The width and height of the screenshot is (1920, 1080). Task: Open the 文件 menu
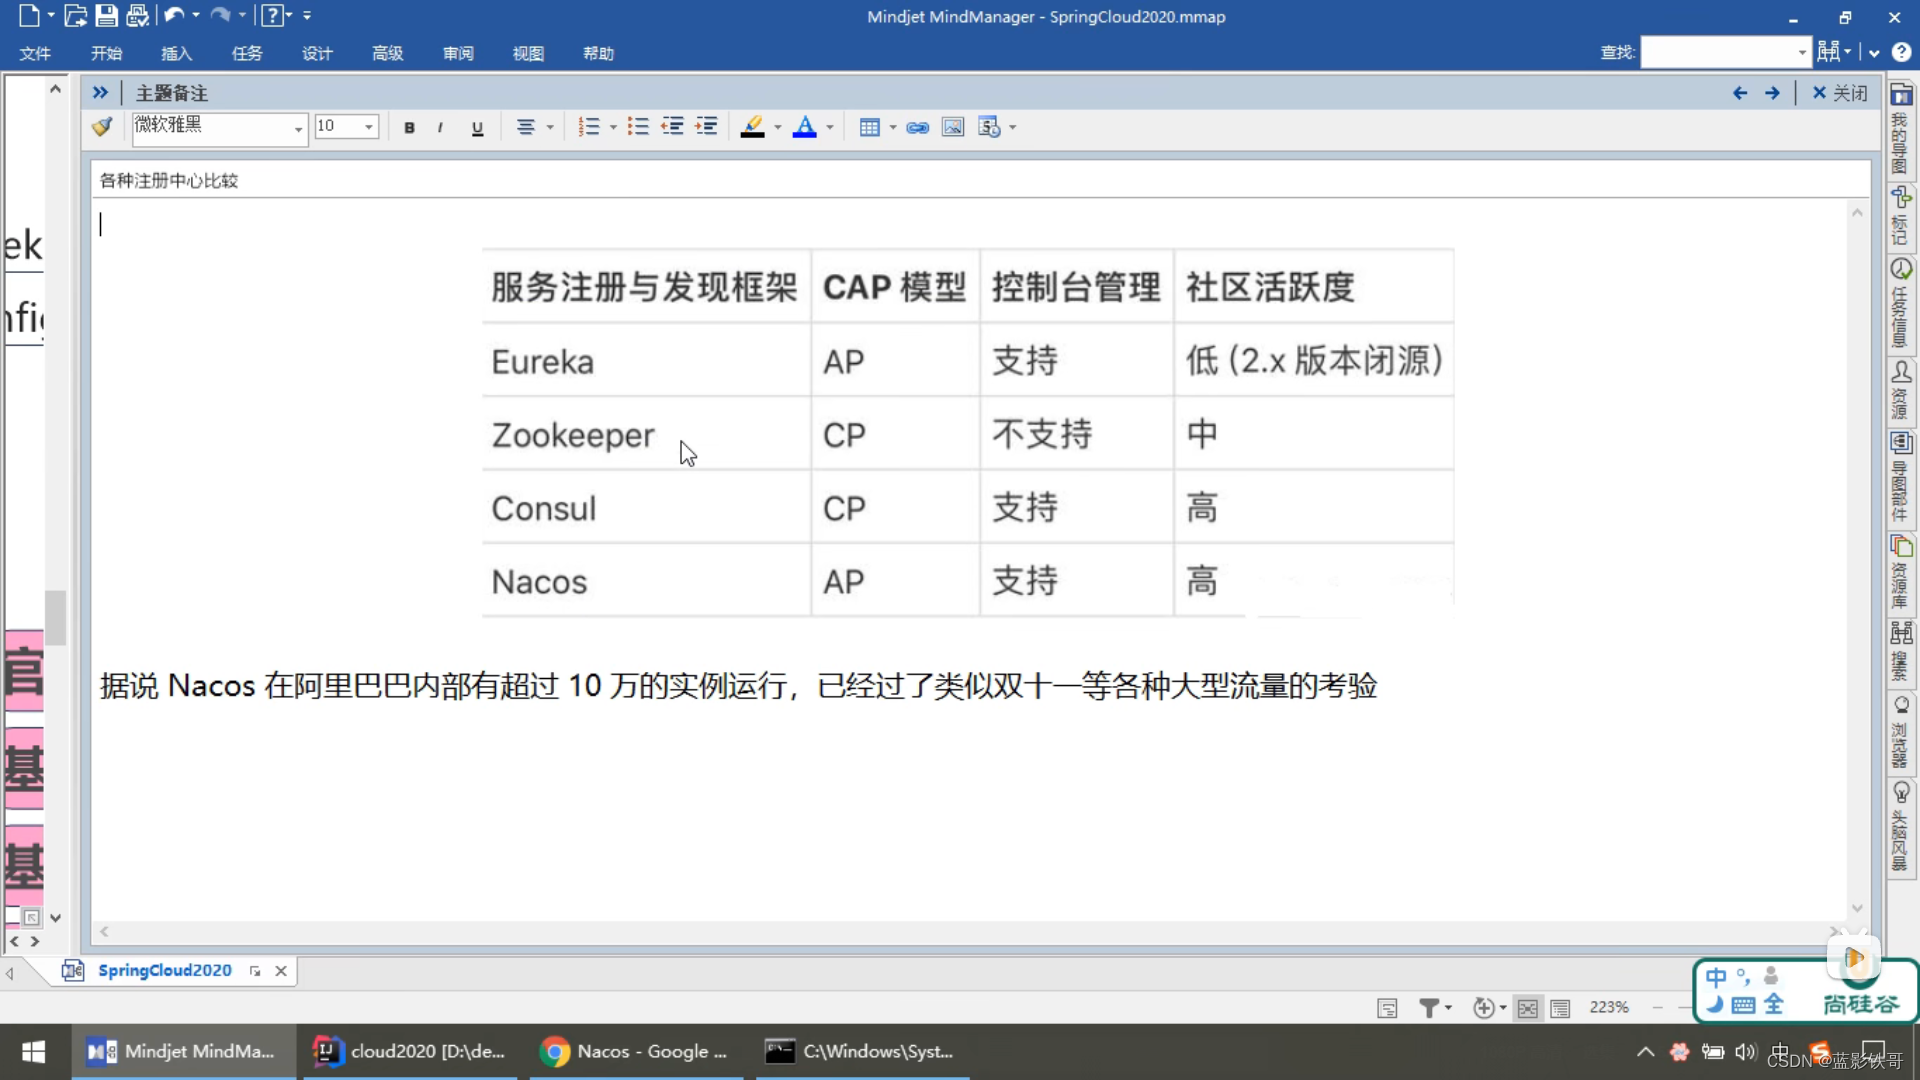[x=35, y=53]
